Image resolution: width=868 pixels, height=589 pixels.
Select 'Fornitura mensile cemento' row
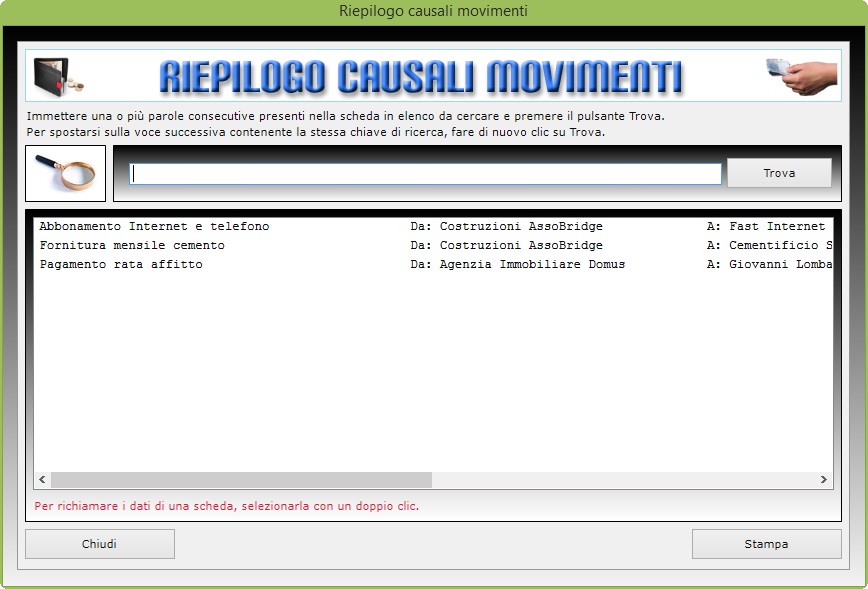pyautogui.click(x=433, y=245)
